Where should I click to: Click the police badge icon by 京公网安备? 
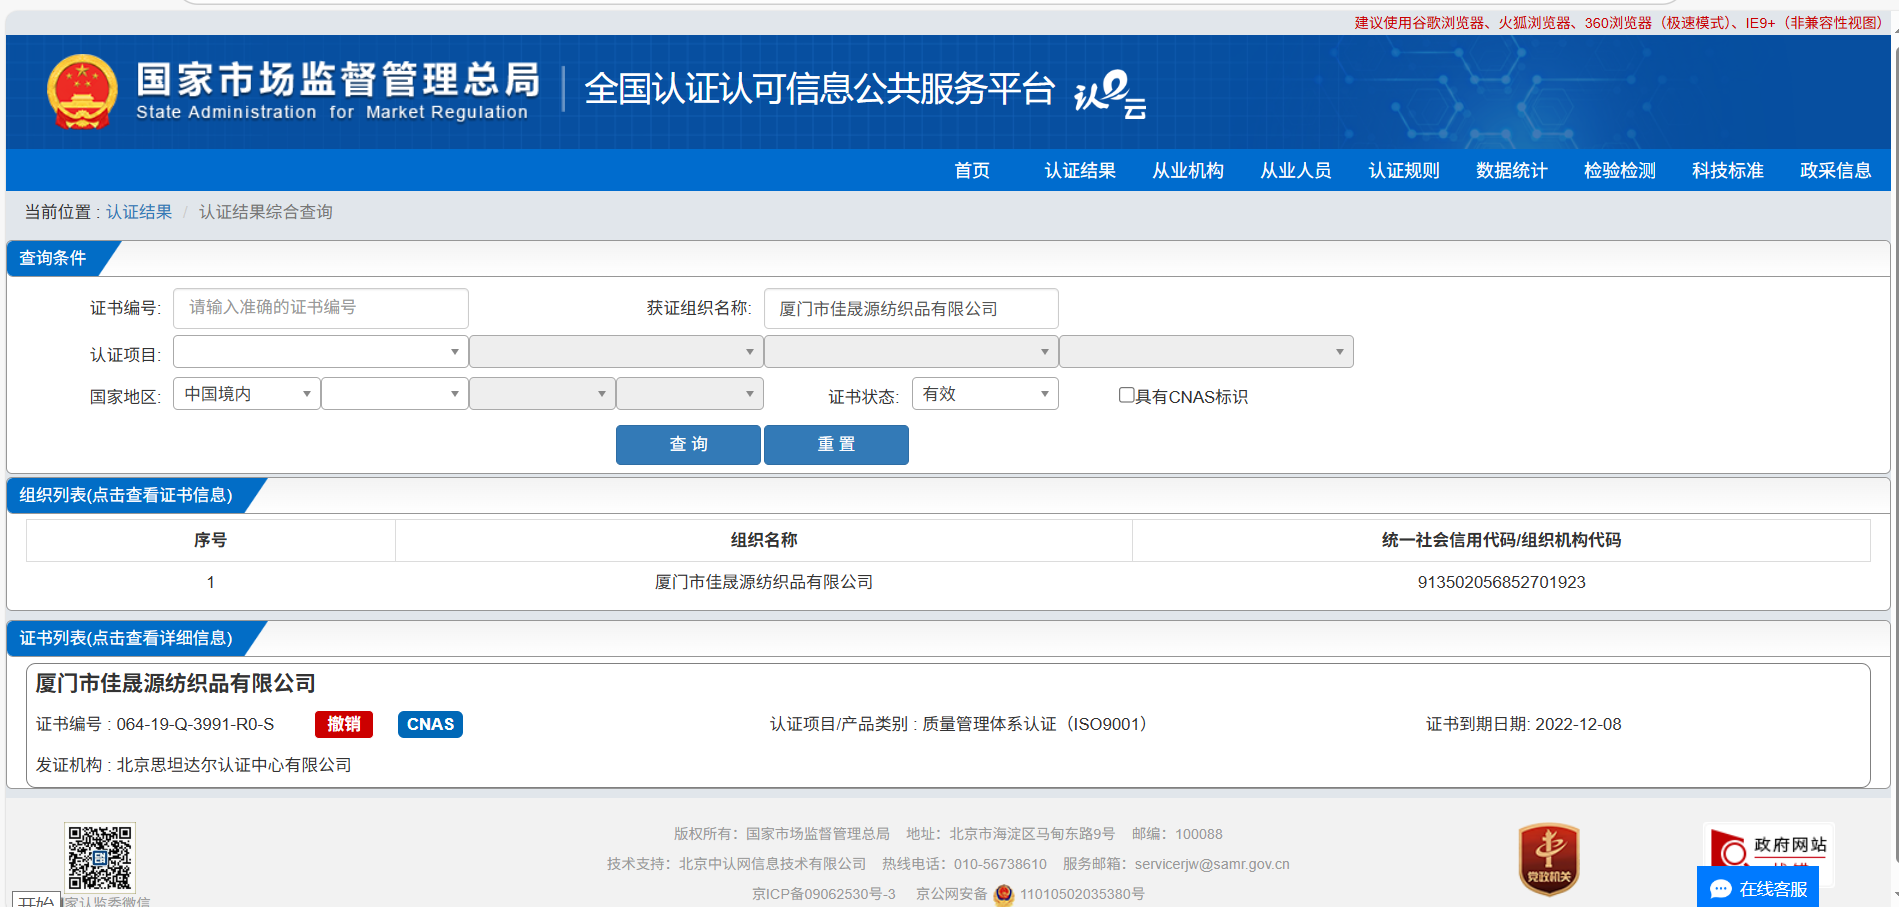click(x=1003, y=894)
